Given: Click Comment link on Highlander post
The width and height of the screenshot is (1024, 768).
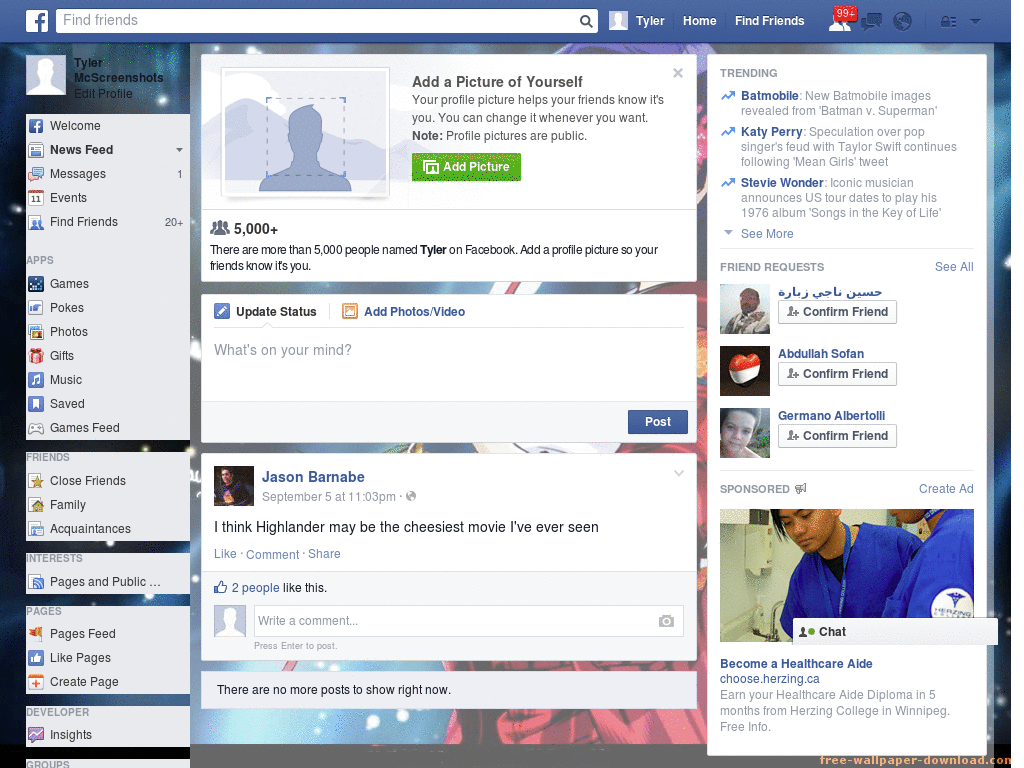Looking at the screenshot, I should (272, 554).
